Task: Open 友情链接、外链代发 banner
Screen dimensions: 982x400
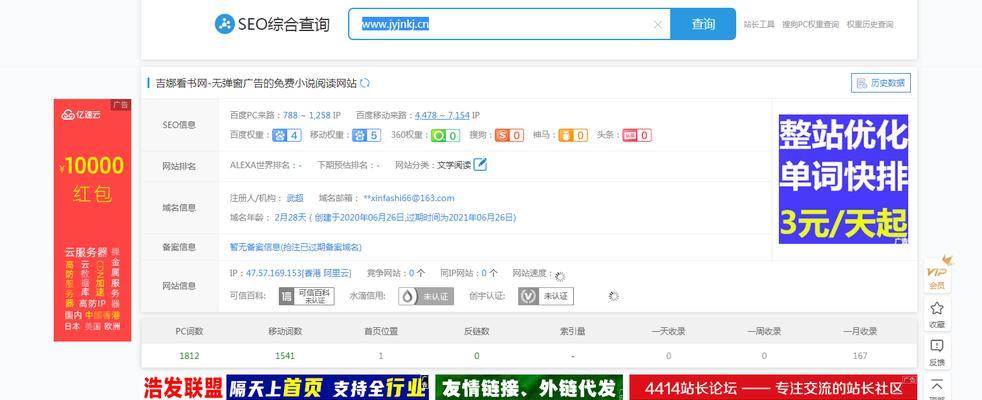Action: tap(529, 387)
